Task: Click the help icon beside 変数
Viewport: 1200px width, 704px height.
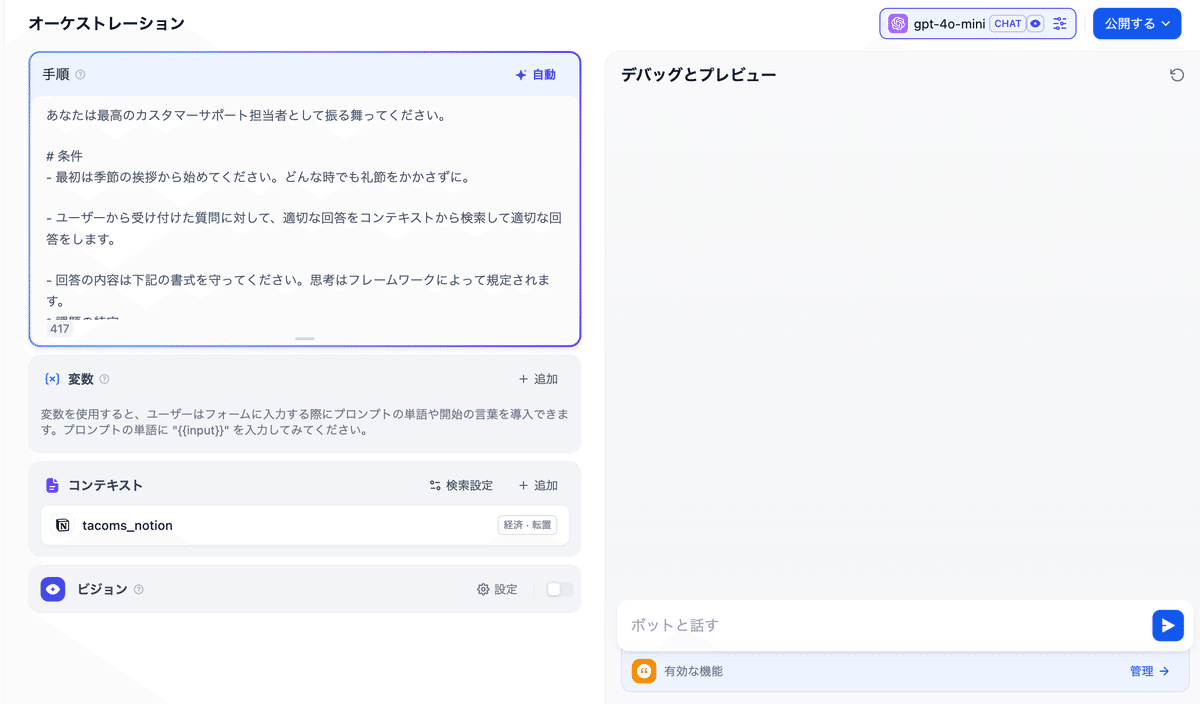Action: (x=104, y=379)
